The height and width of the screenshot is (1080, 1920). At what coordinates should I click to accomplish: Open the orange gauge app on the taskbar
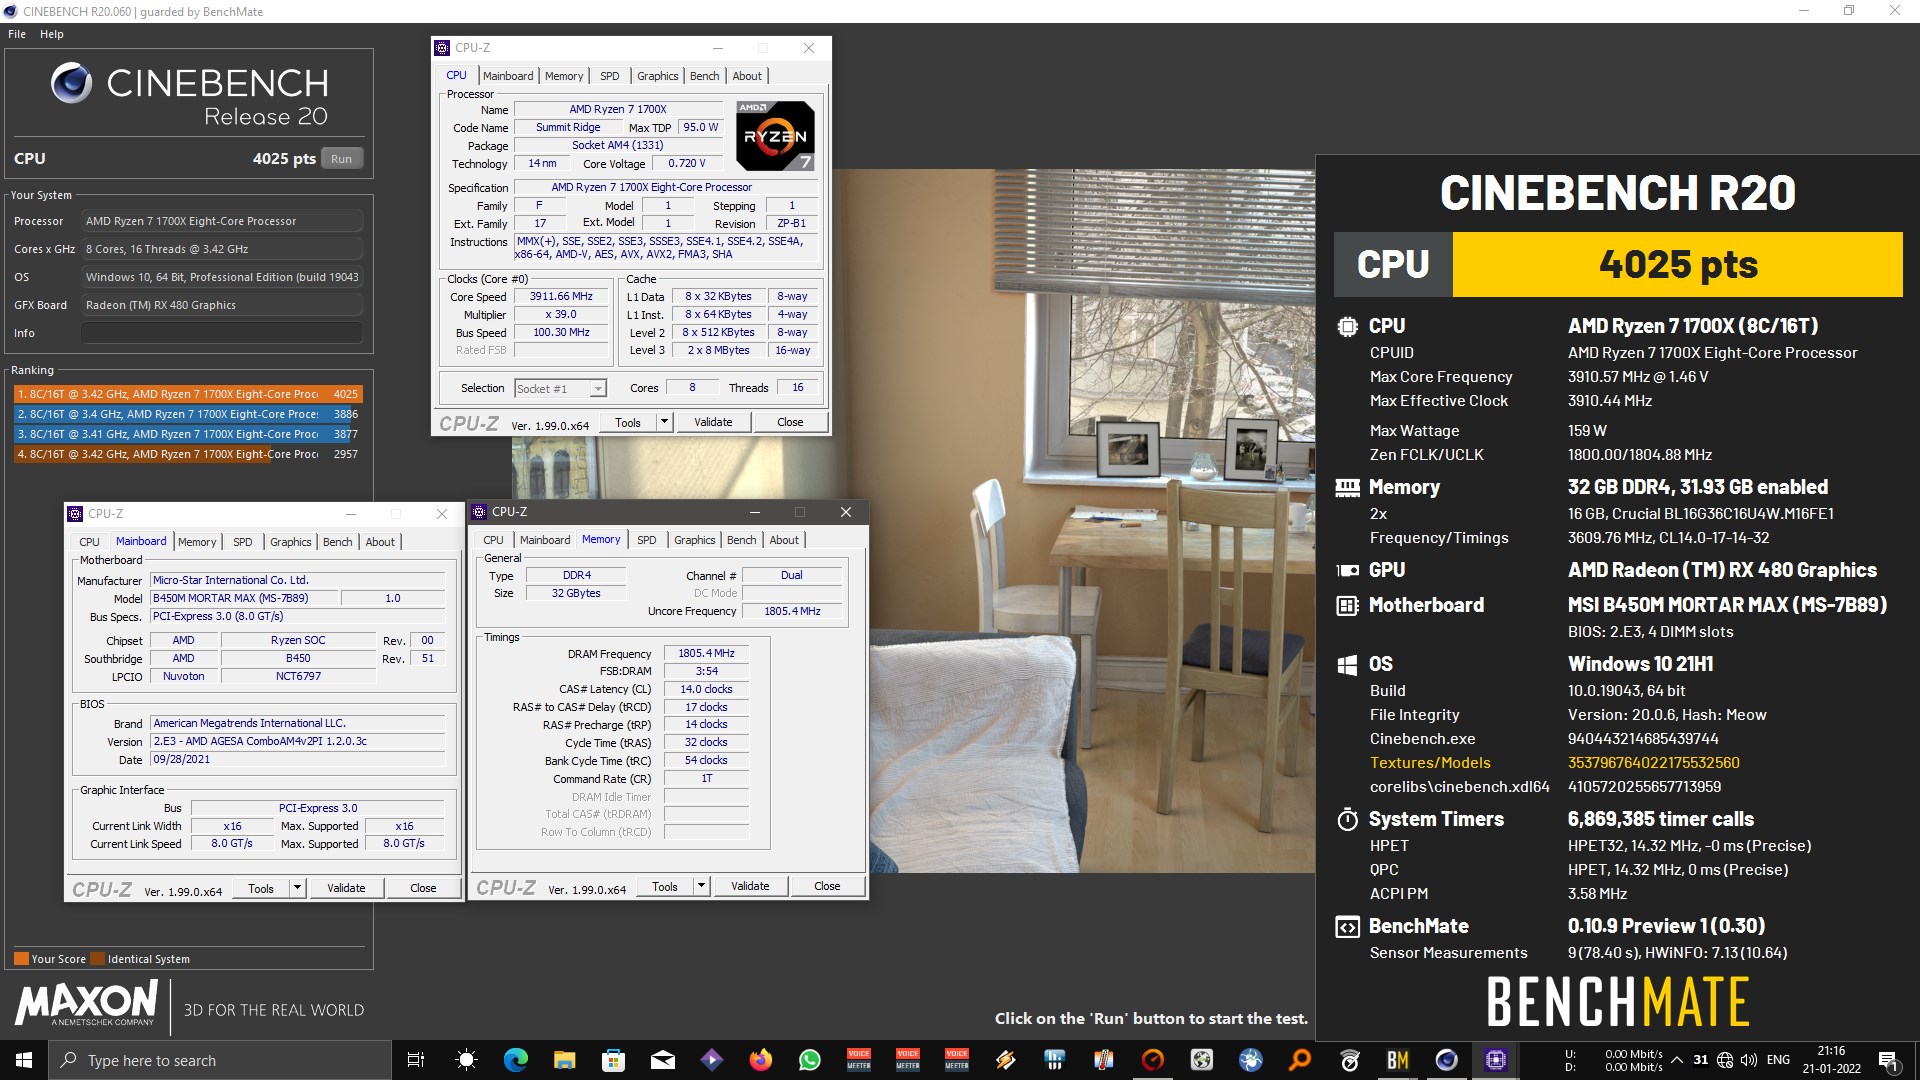(x=1153, y=1060)
